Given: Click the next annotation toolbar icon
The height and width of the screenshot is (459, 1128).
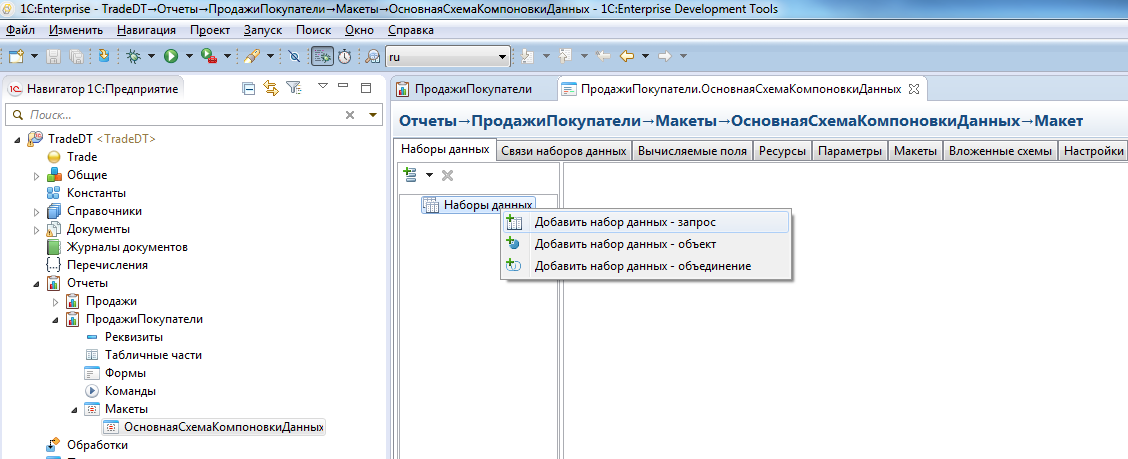Looking at the screenshot, I should point(527,56).
